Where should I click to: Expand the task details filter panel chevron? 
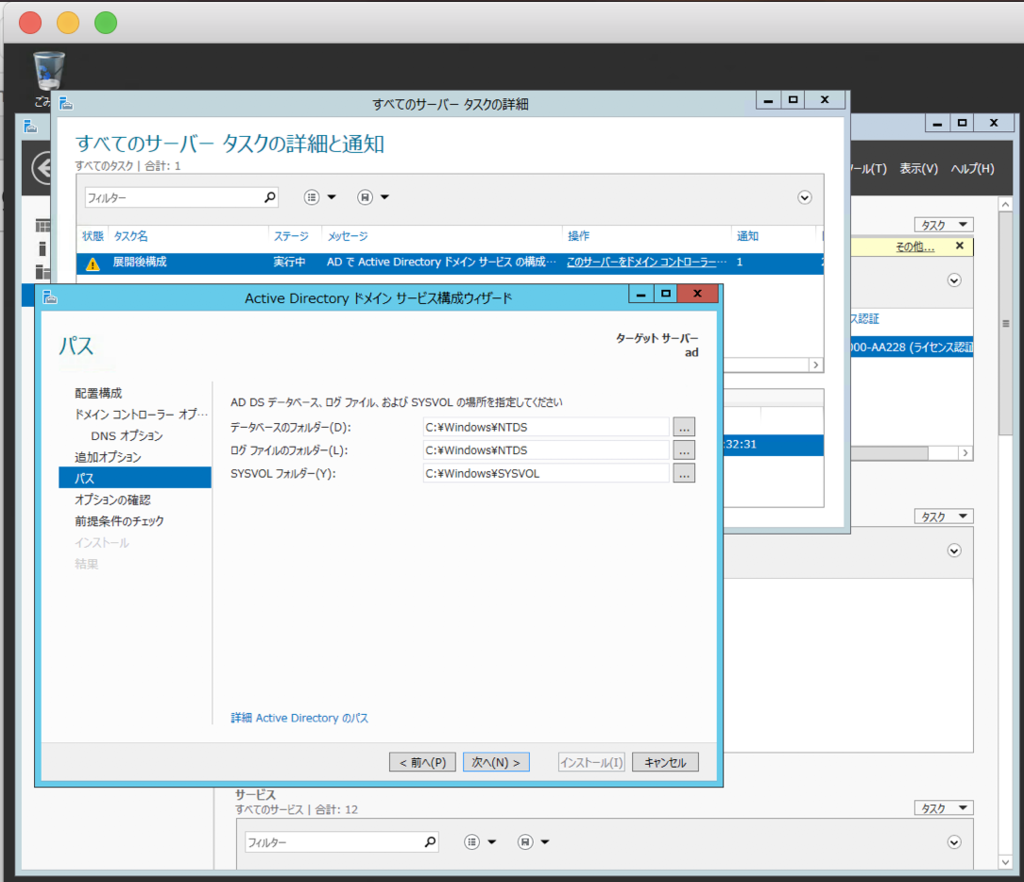coord(805,198)
